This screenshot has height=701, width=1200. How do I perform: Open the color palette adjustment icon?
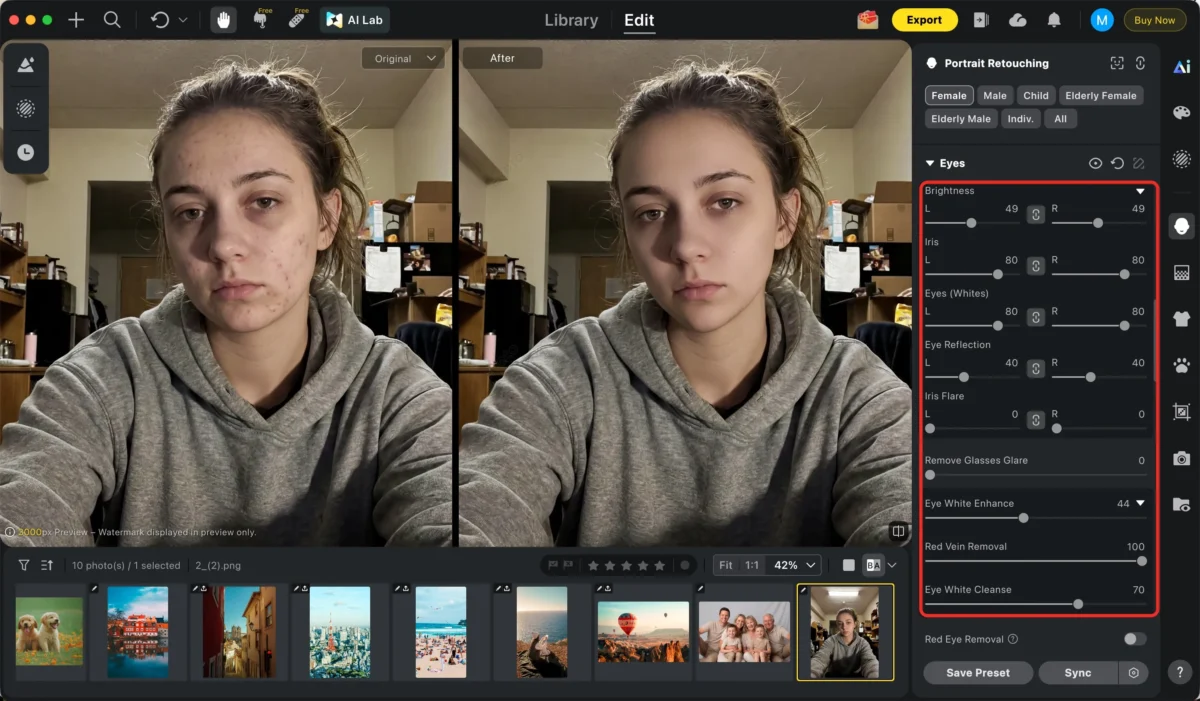pos(1181,113)
